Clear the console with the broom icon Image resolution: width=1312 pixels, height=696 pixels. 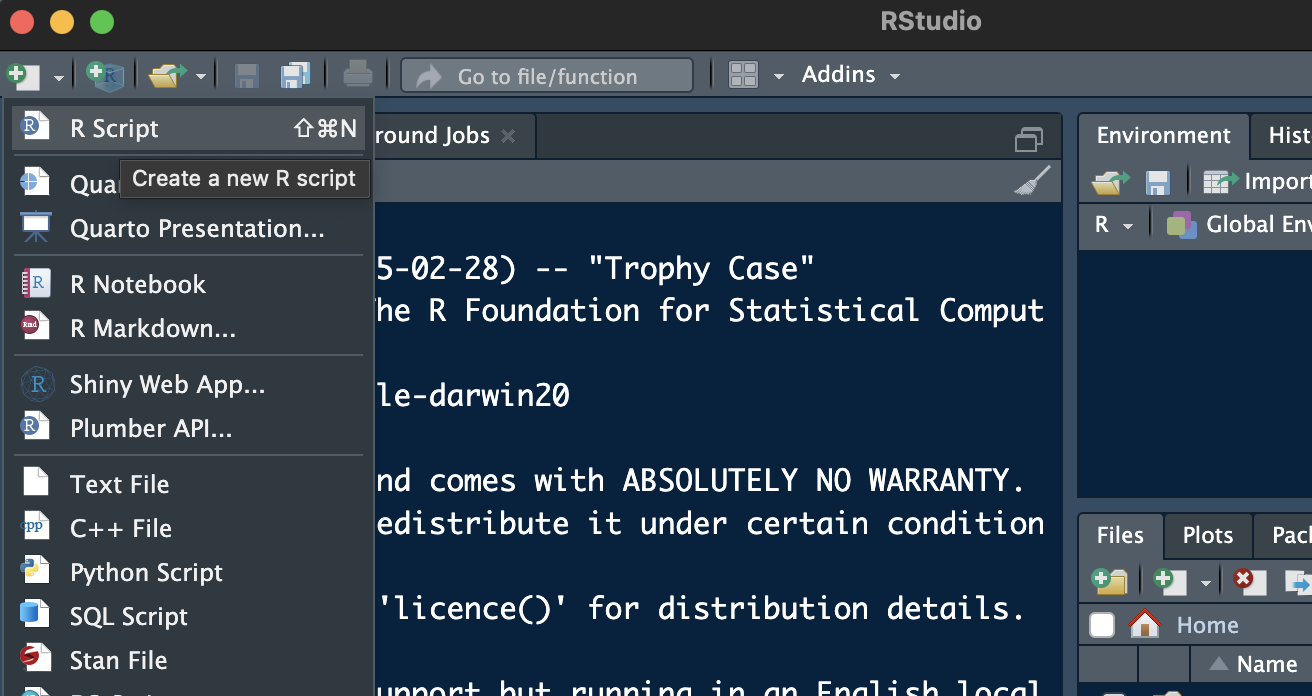(x=1032, y=181)
